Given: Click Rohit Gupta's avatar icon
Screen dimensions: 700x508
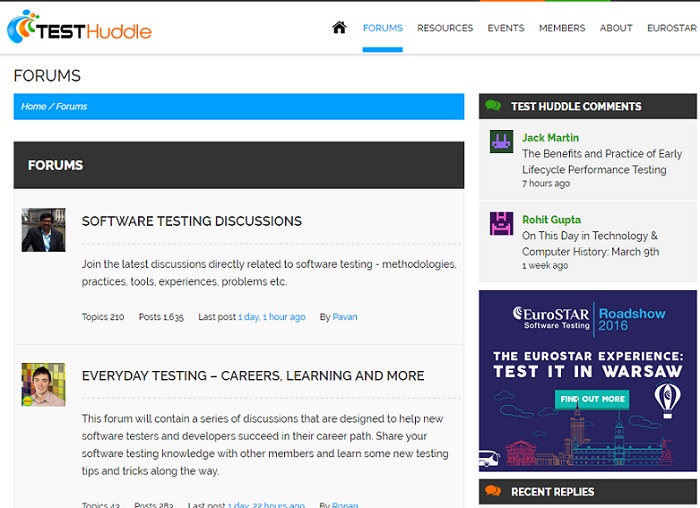Looking at the screenshot, I should coord(501,223).
